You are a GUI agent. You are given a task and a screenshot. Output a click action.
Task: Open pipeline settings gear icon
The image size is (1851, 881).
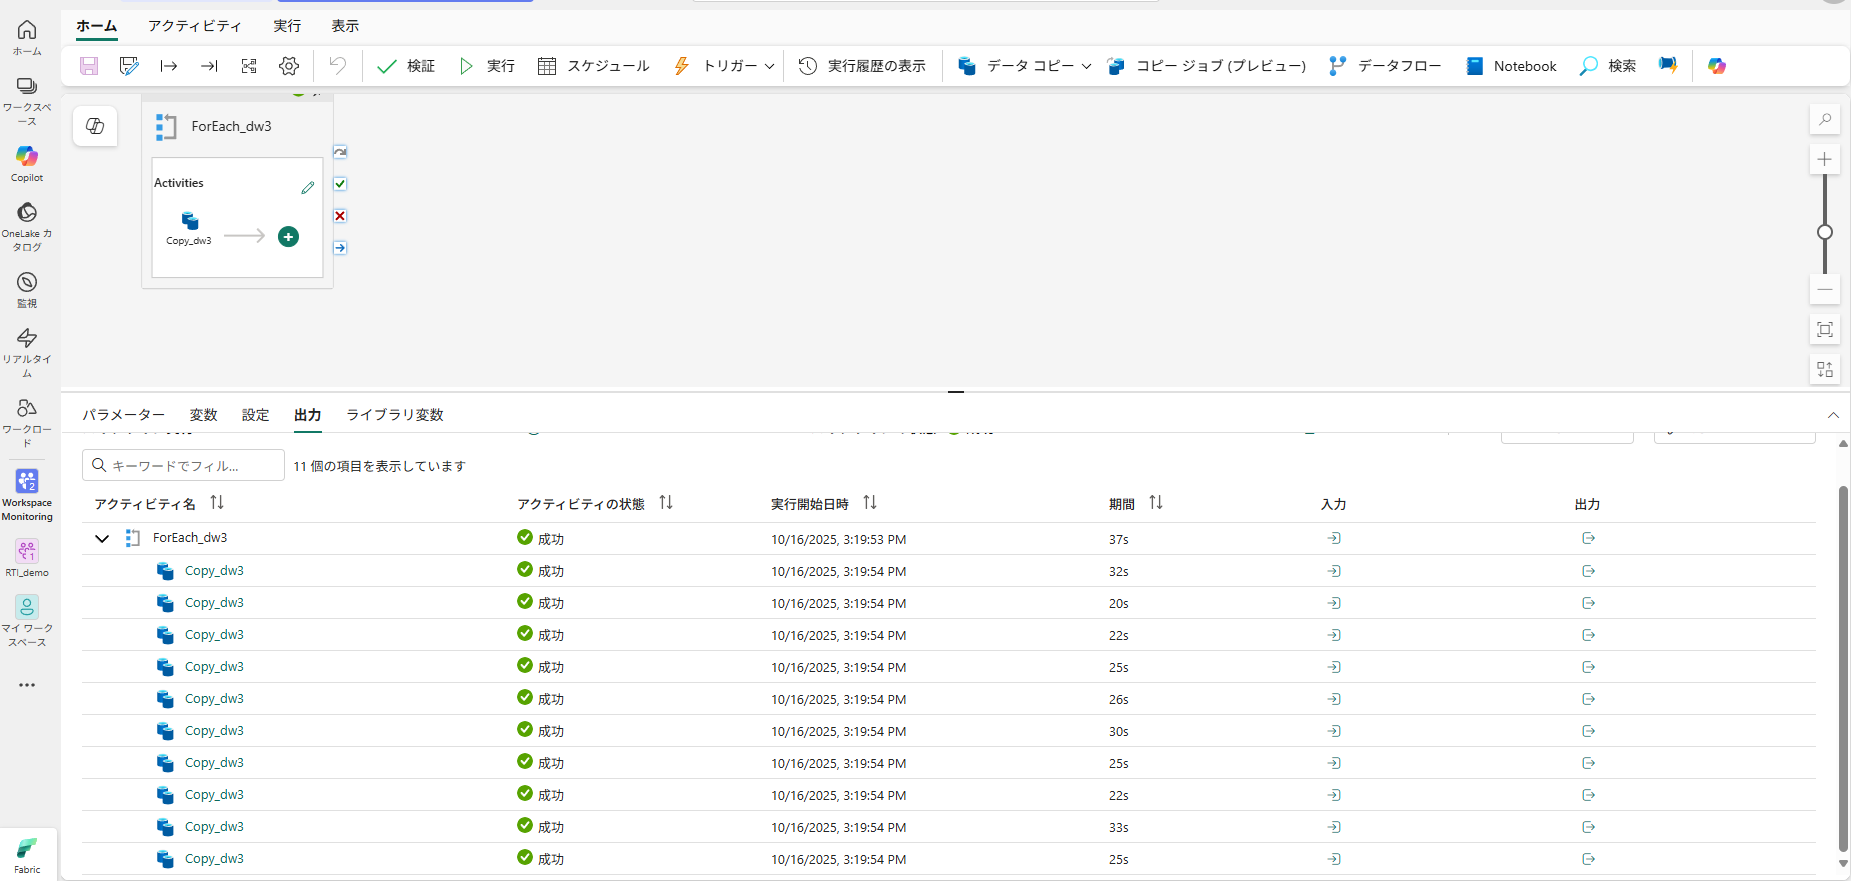289,66
